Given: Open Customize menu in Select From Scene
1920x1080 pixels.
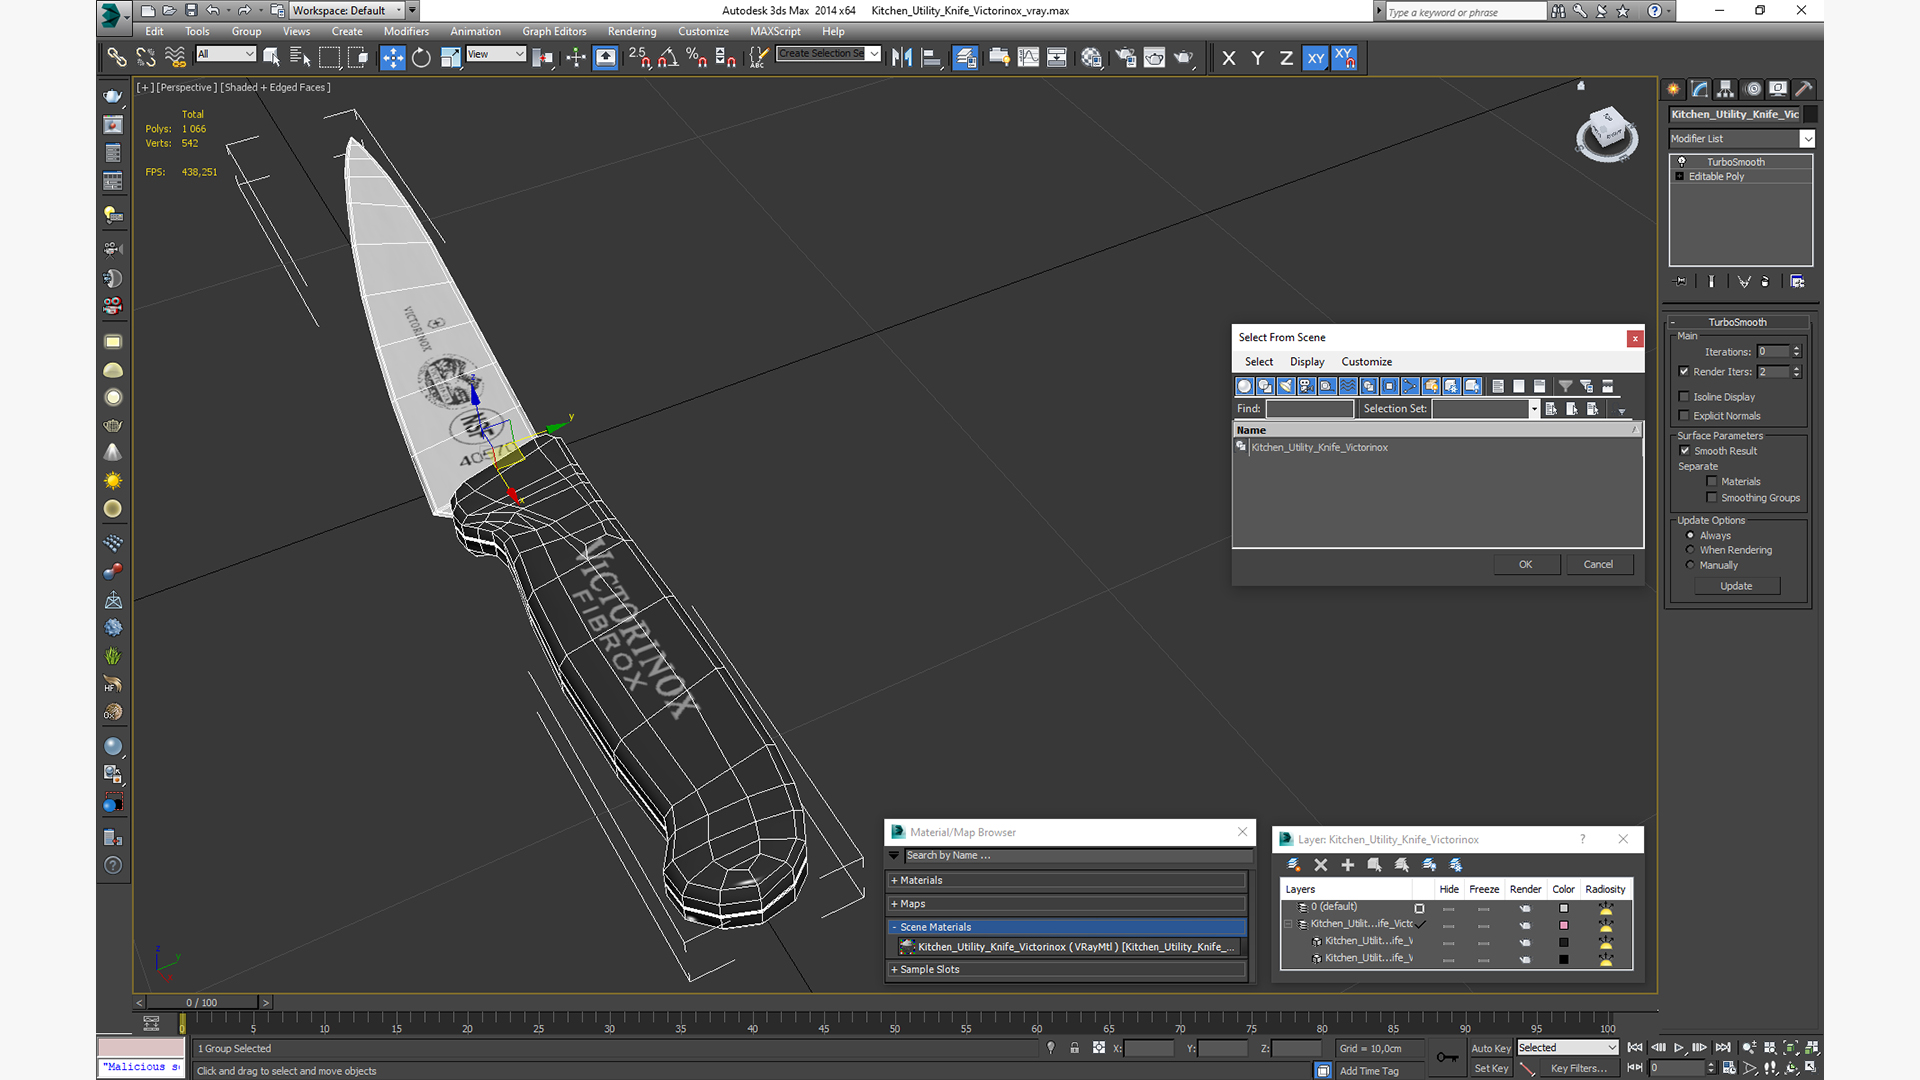Looking at the screenshot, I should [x=1366, y=362].
